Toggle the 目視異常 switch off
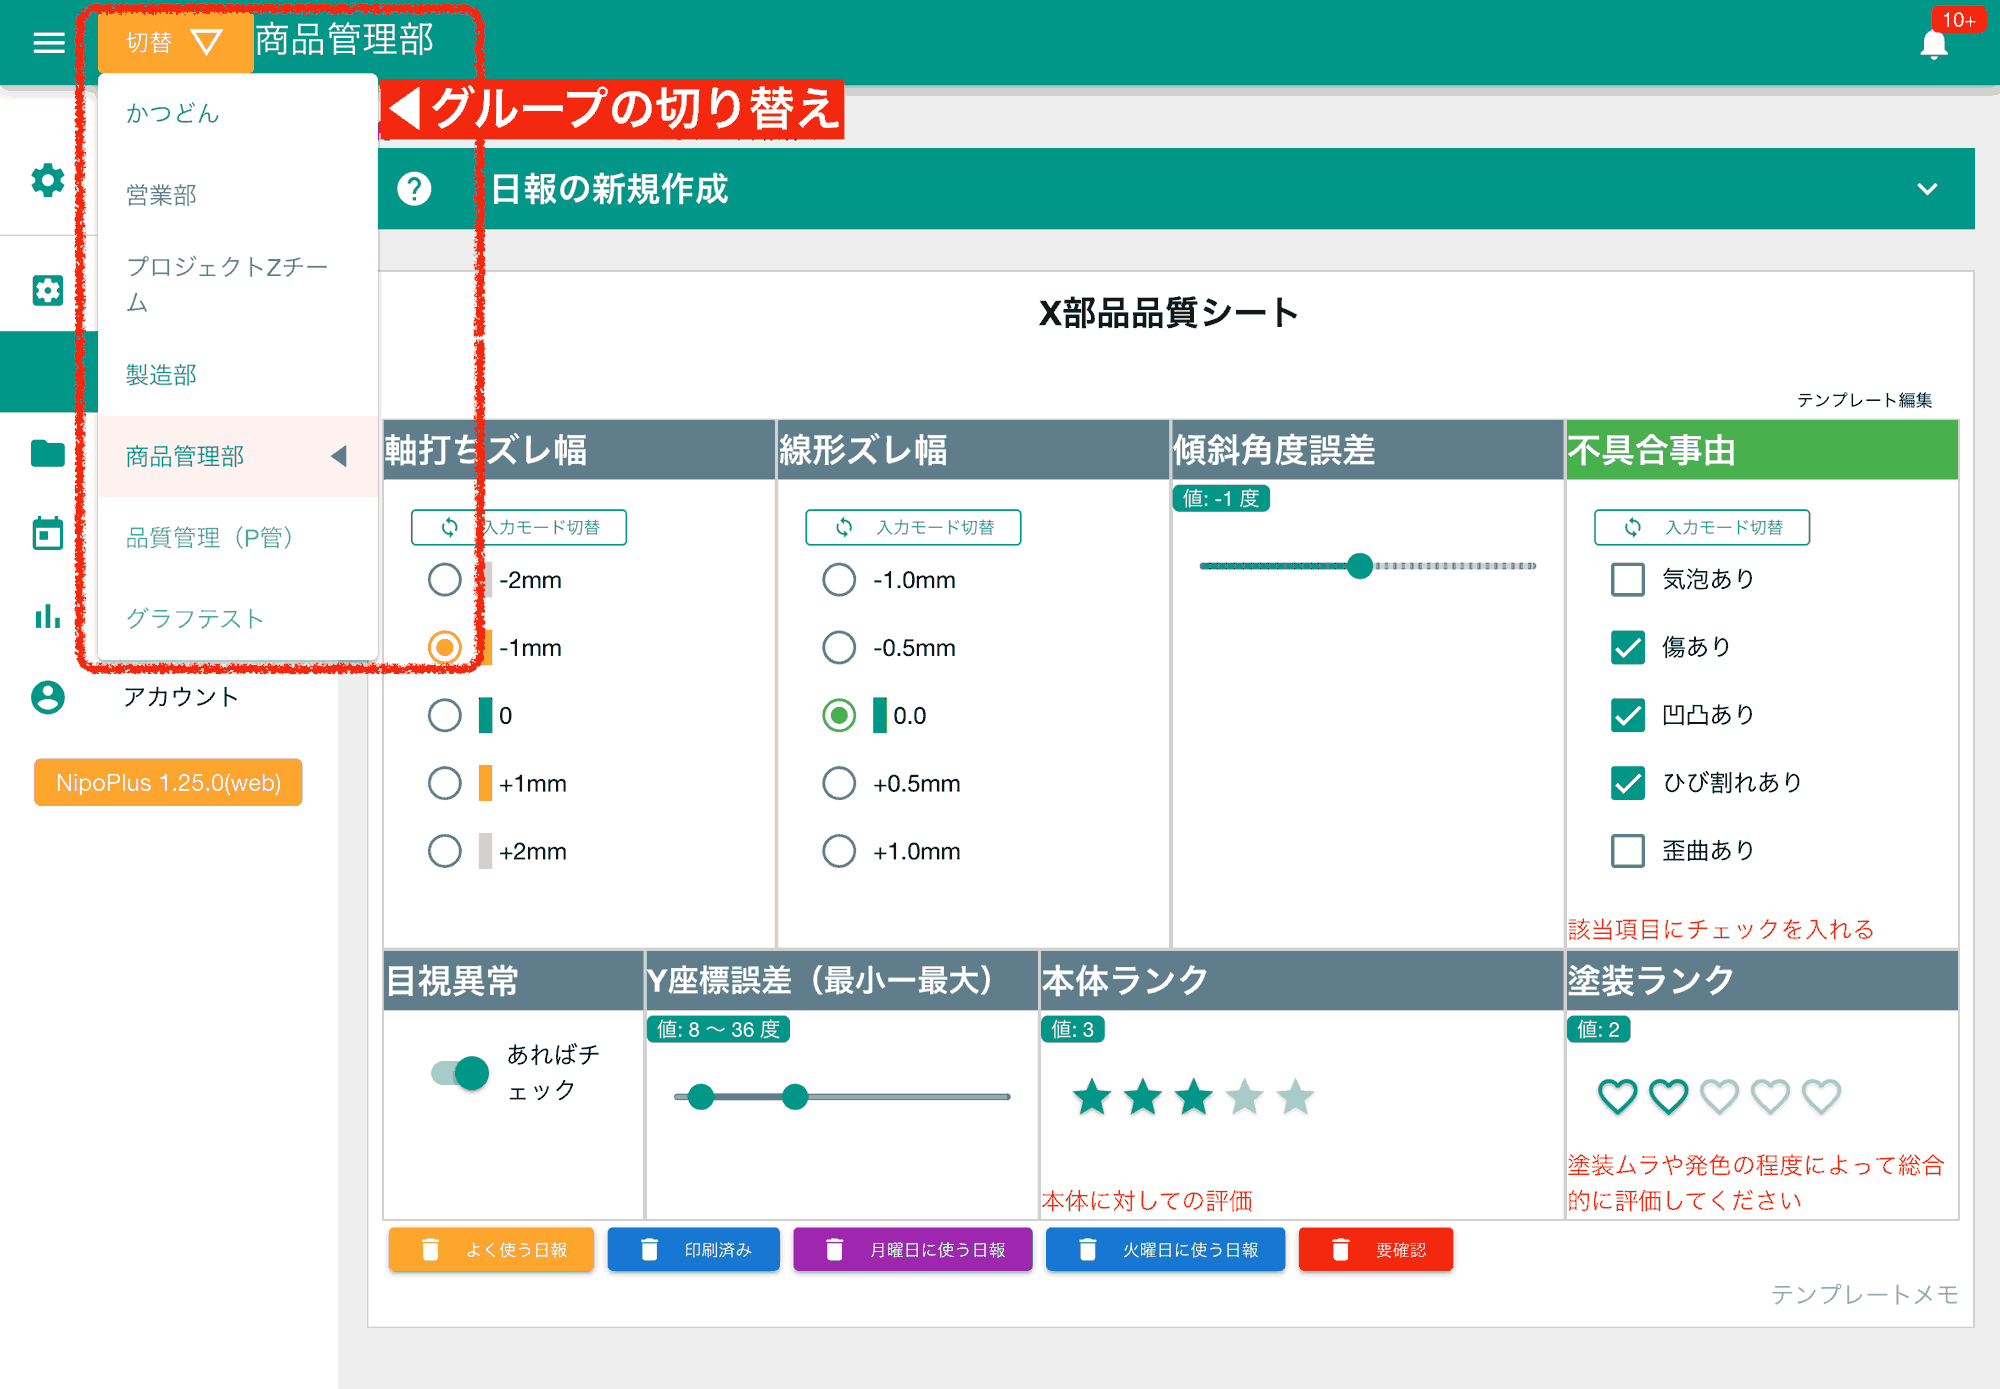 (463, 1073)
